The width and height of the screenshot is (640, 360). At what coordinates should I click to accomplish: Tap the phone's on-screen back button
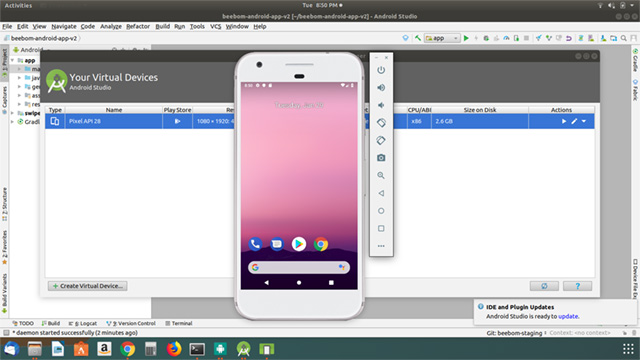267,282
